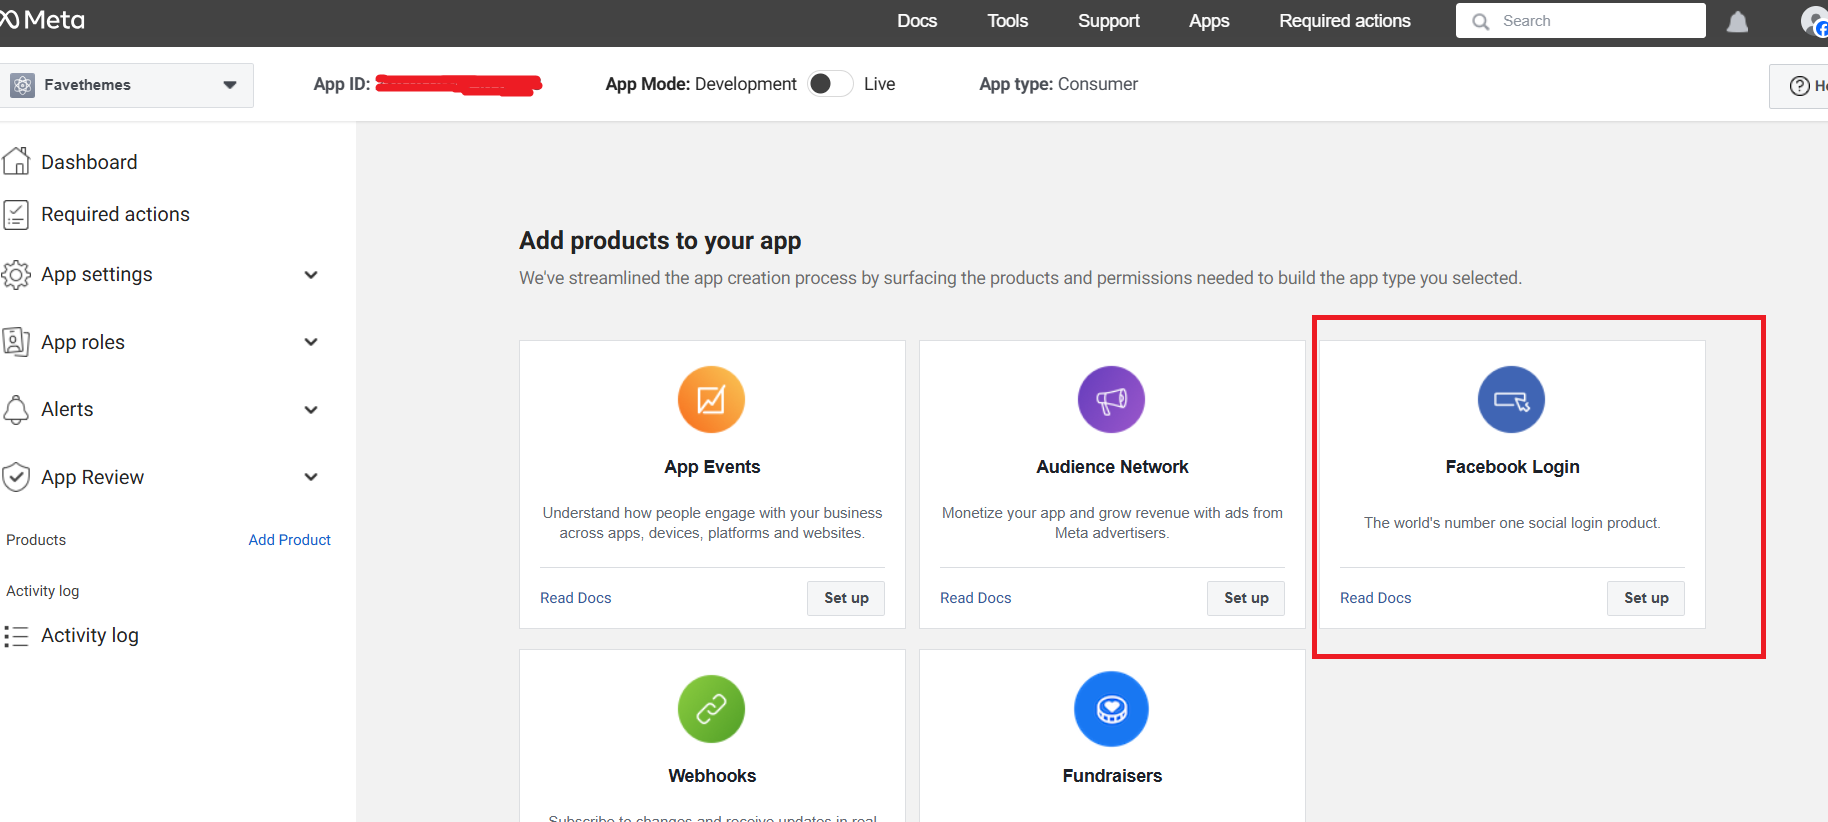Expand the Alerts section

(310, 410)
